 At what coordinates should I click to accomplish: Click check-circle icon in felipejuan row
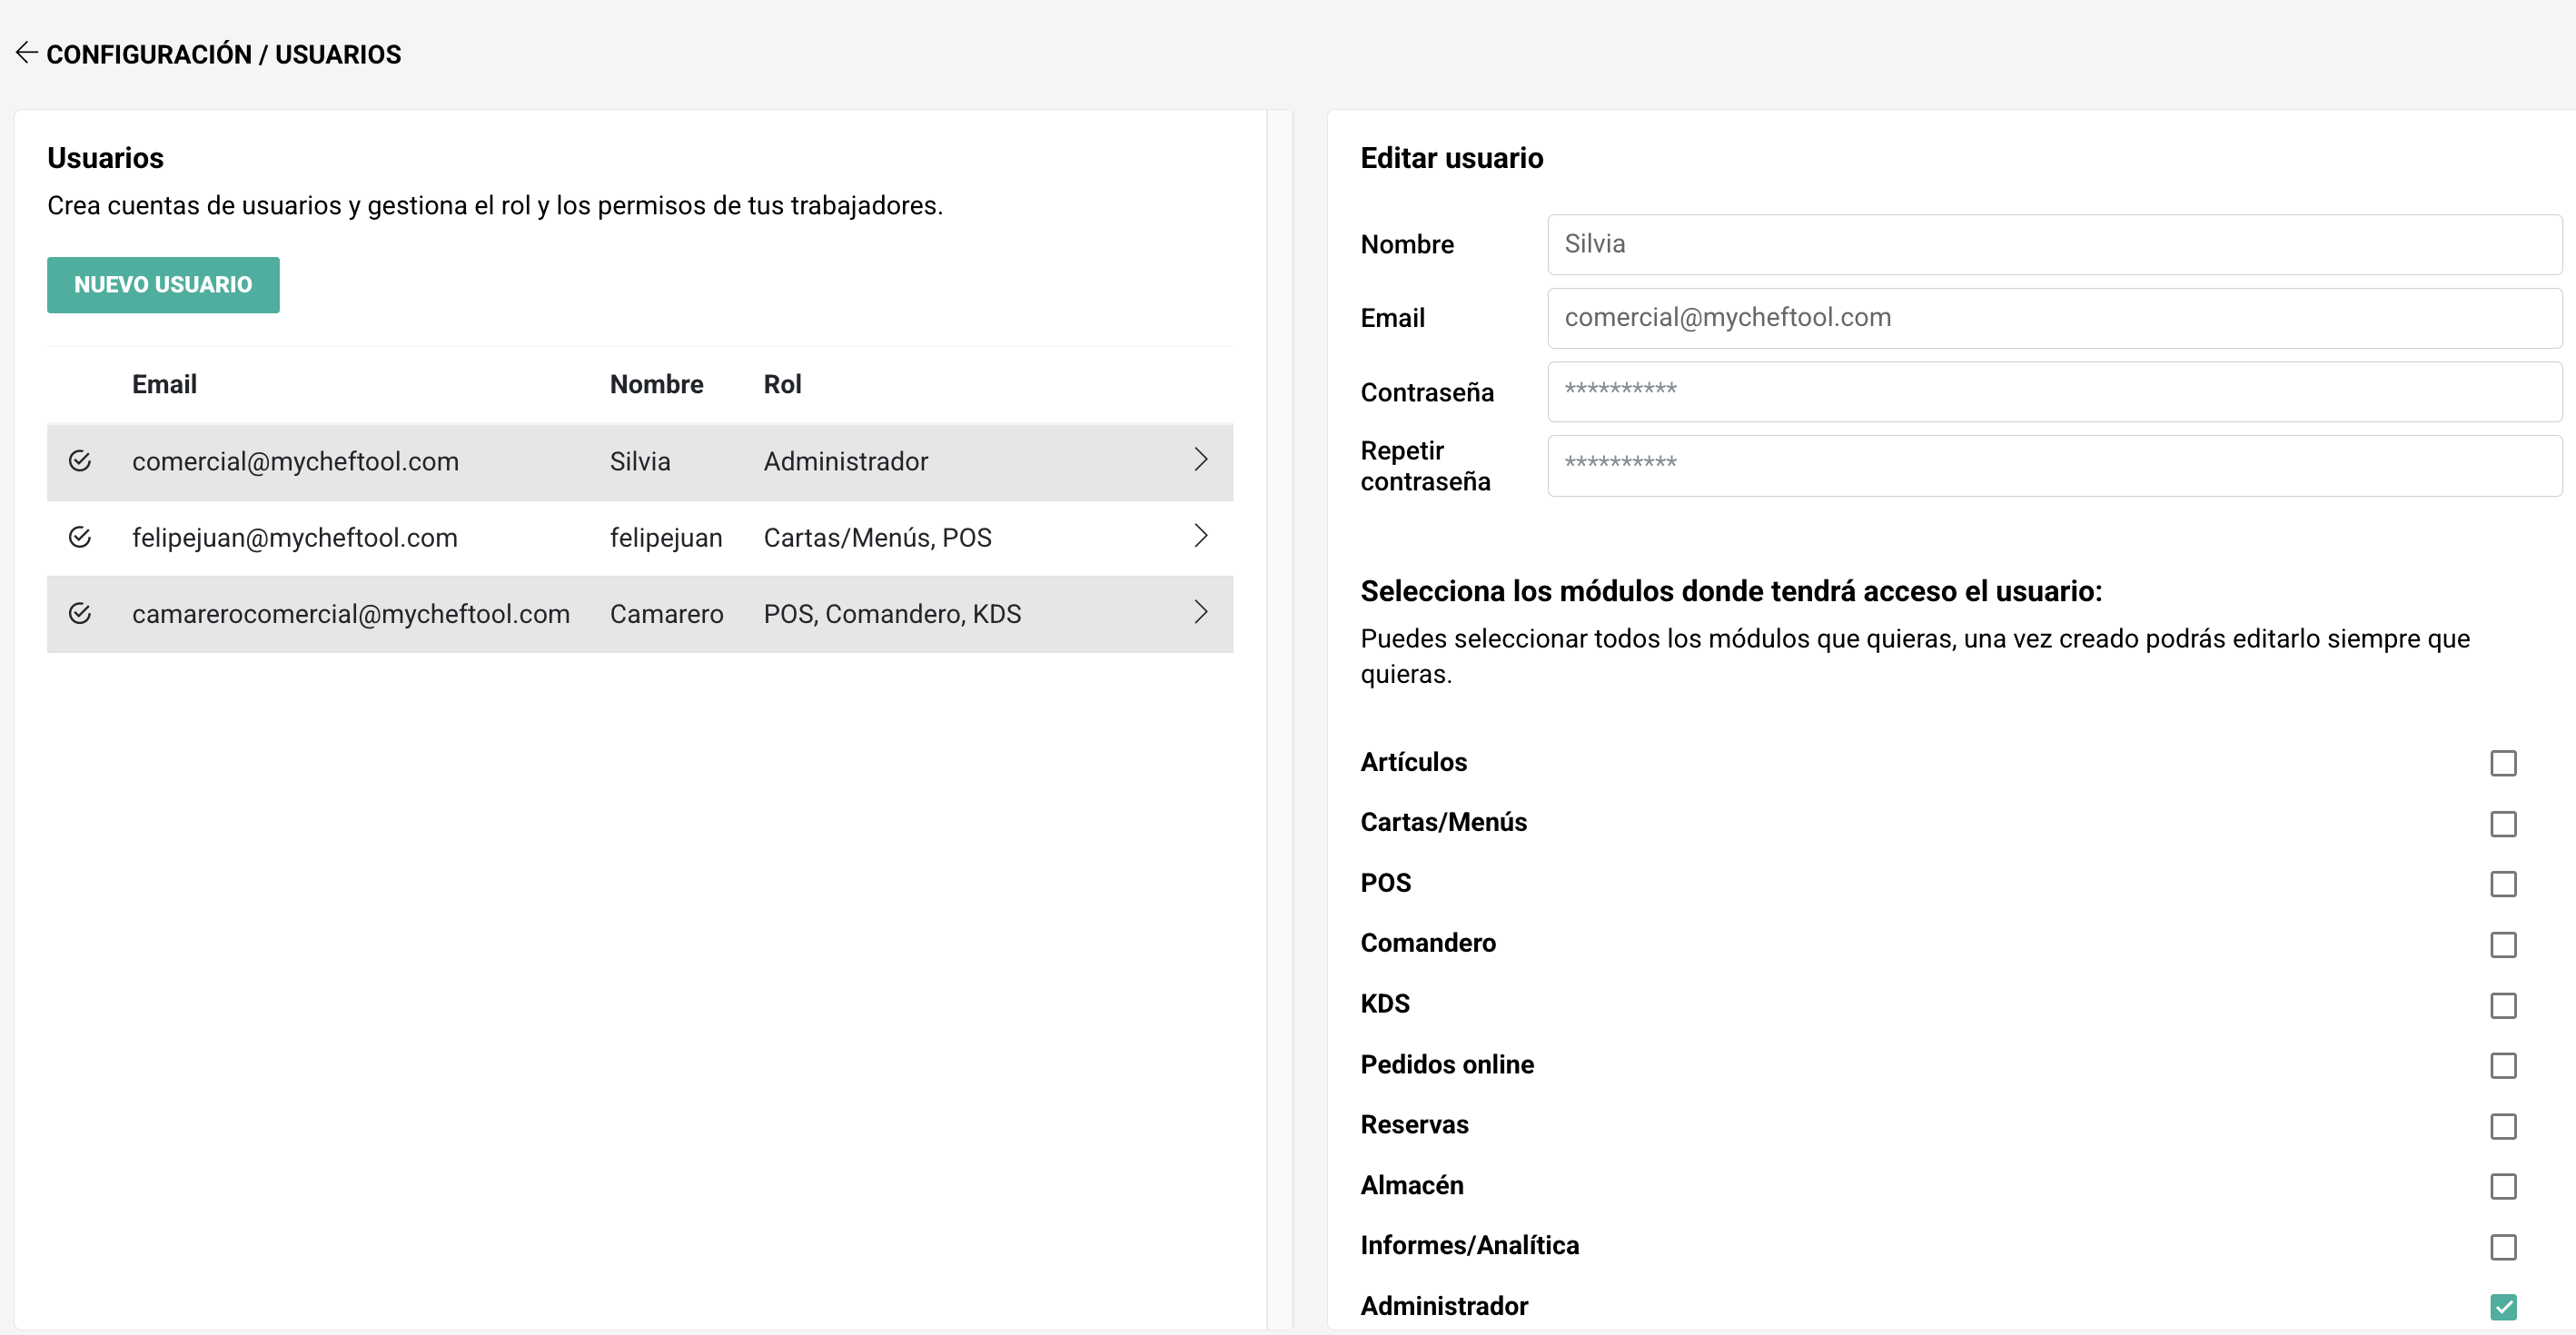coord(80,538)
